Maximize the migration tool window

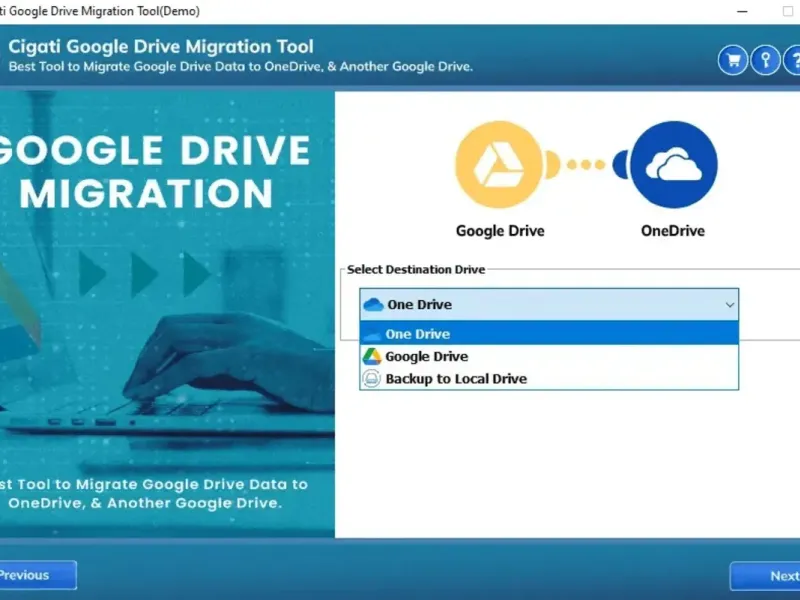788,11
